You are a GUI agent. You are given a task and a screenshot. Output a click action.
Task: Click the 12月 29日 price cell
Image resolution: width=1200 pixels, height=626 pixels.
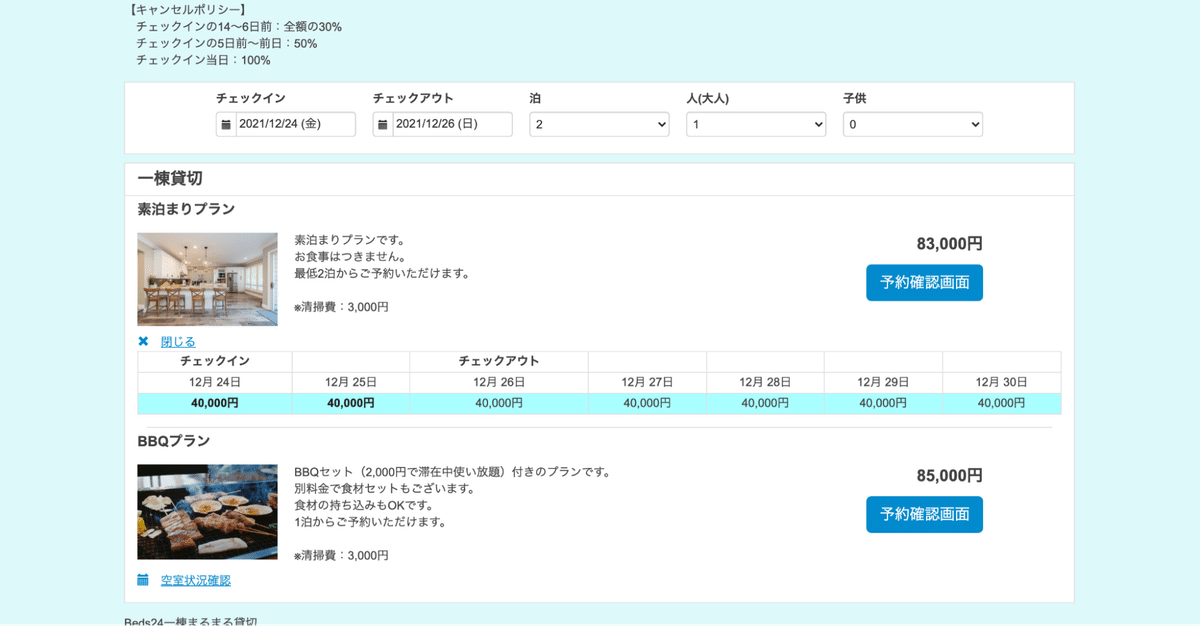[883, 403]
